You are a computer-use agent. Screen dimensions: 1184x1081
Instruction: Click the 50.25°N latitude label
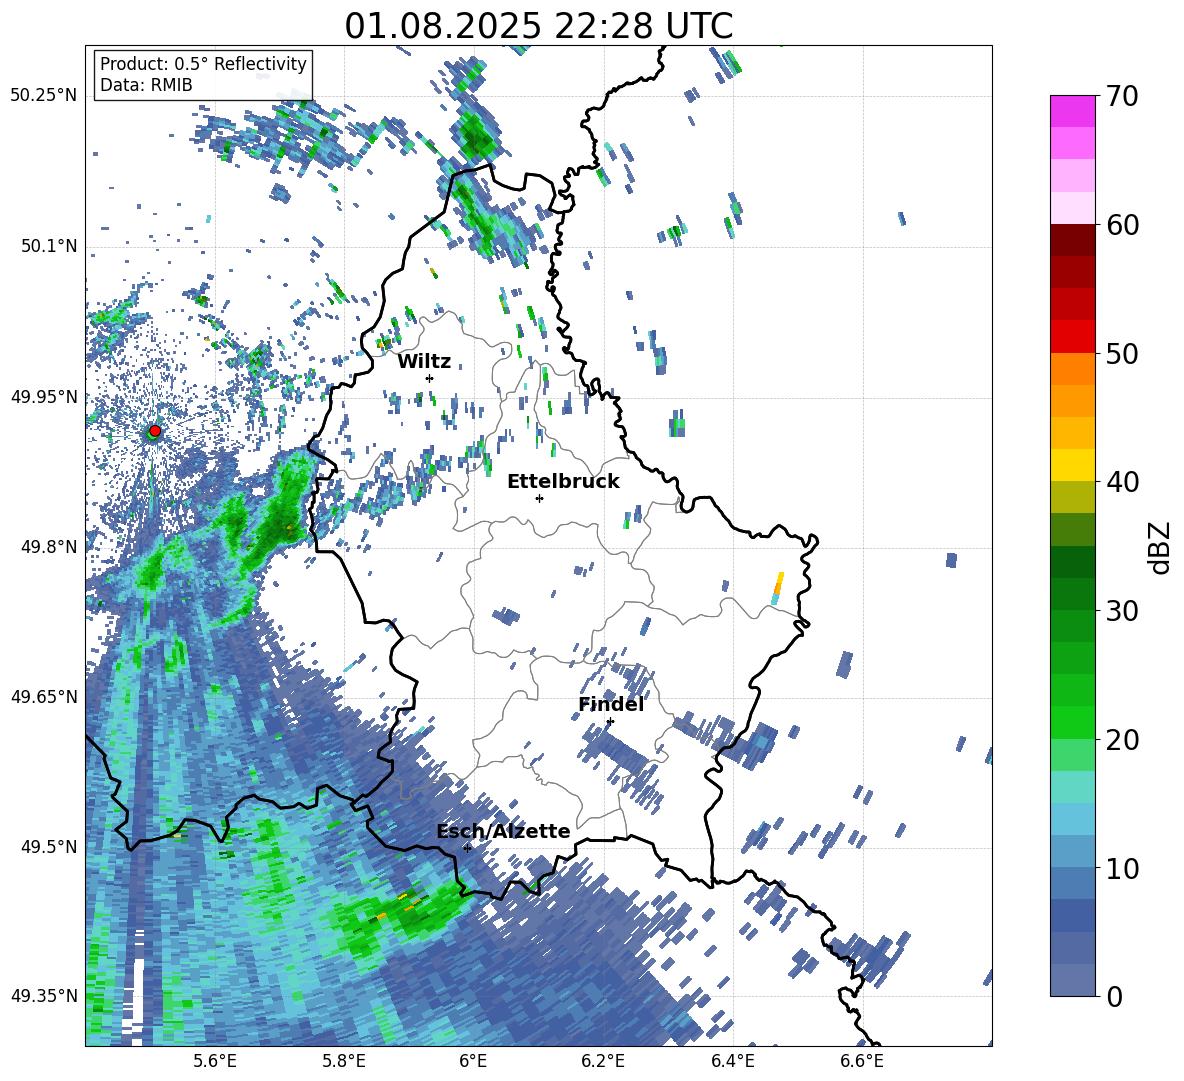(43, 96)
